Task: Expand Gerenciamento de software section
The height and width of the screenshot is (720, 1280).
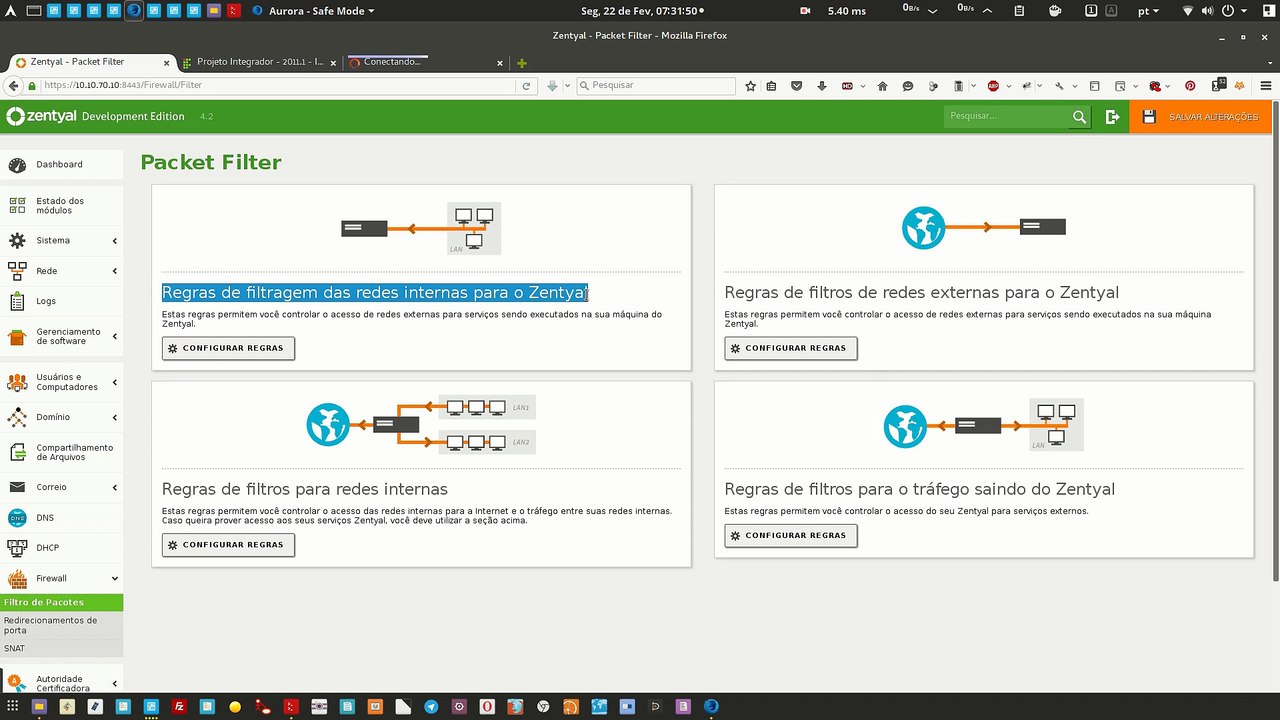Action: coord(115,336)
